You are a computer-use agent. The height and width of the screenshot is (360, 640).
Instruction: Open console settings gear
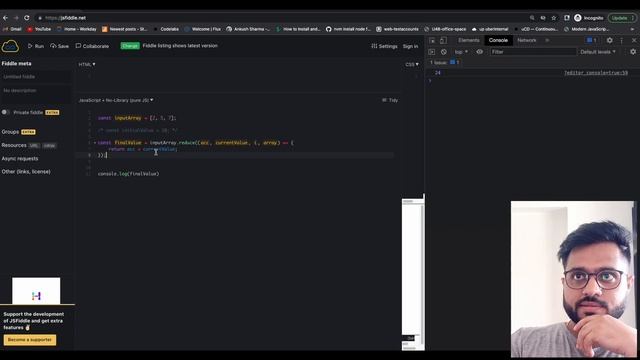click(633, 52)
